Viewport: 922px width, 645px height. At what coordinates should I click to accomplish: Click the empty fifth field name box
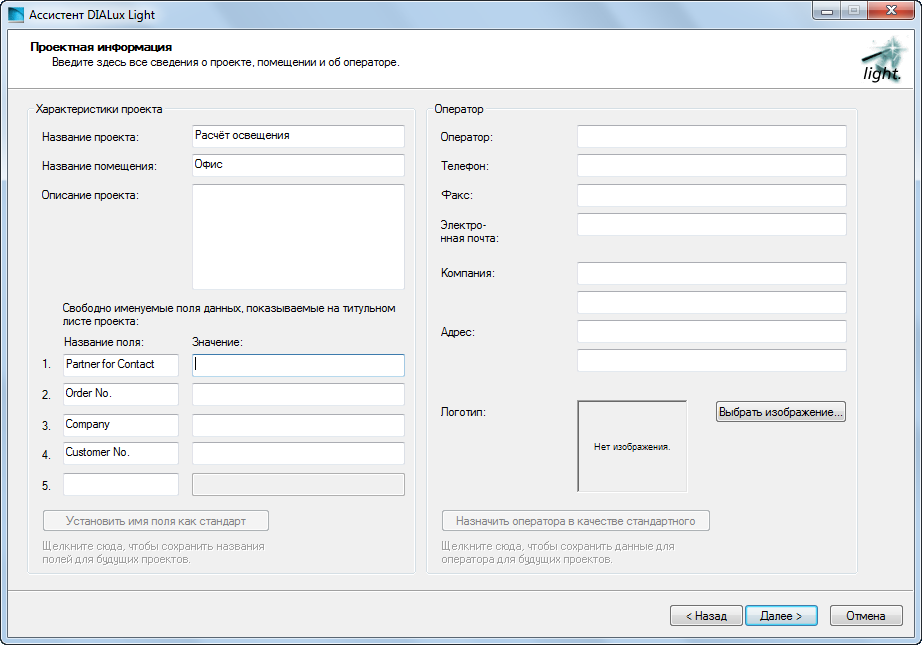(120, 485)
